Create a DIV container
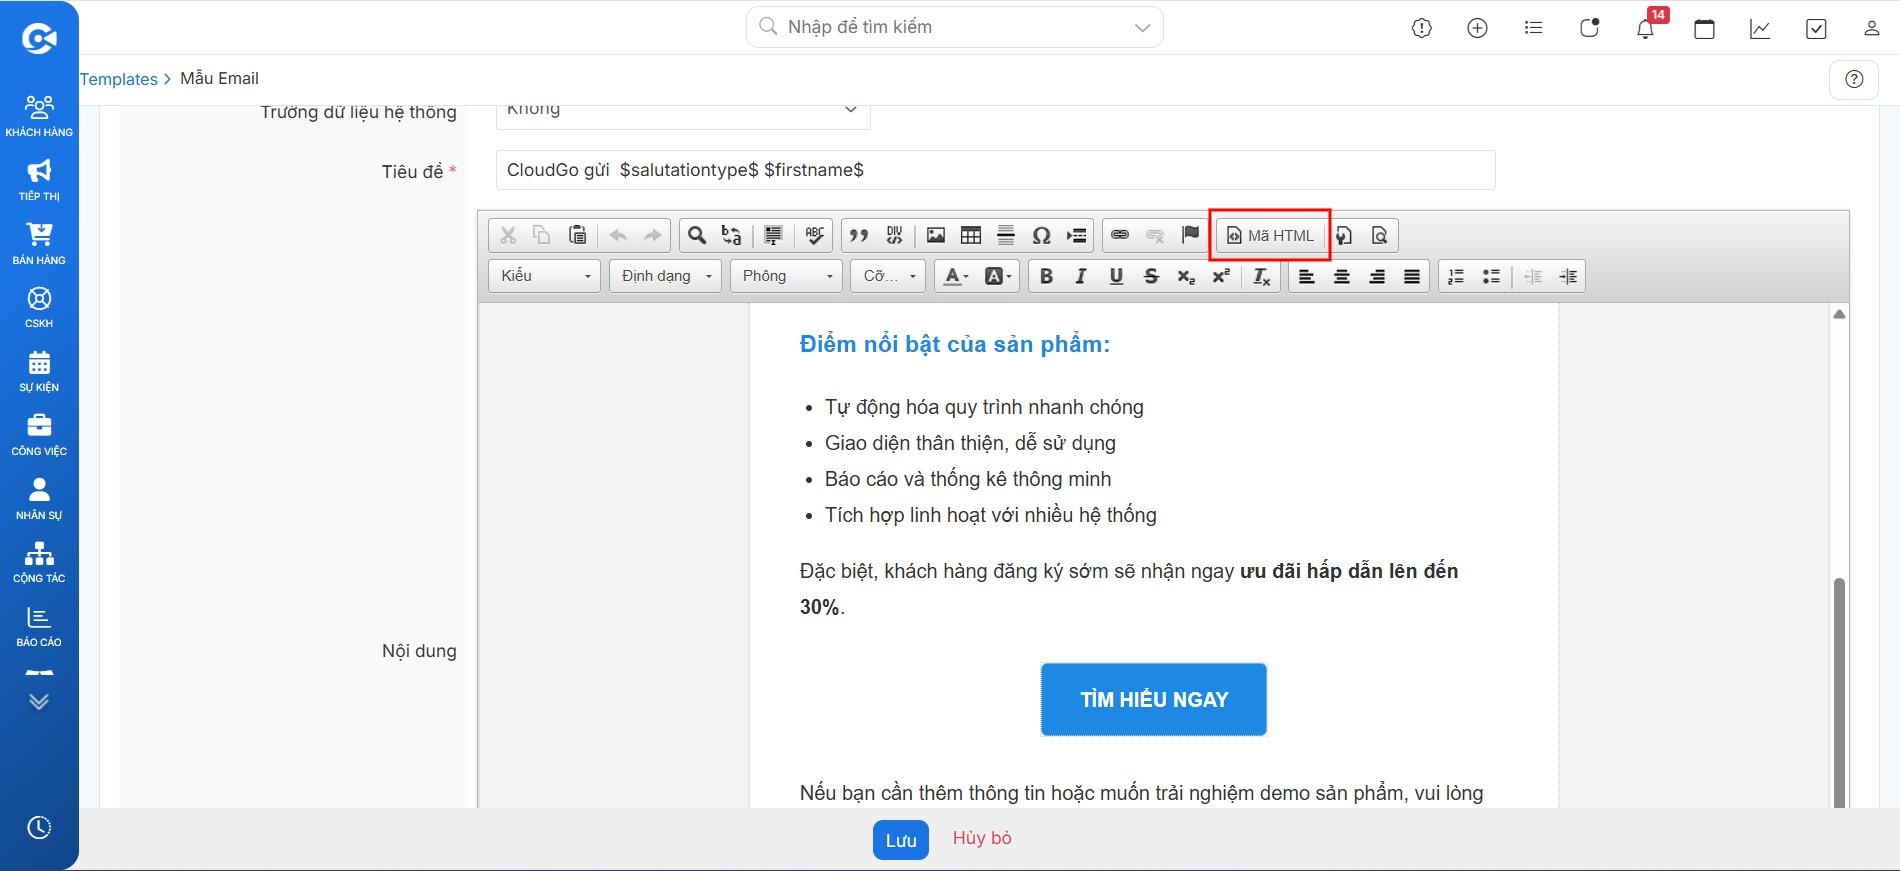1900x871 pixels. click(894, 235)
